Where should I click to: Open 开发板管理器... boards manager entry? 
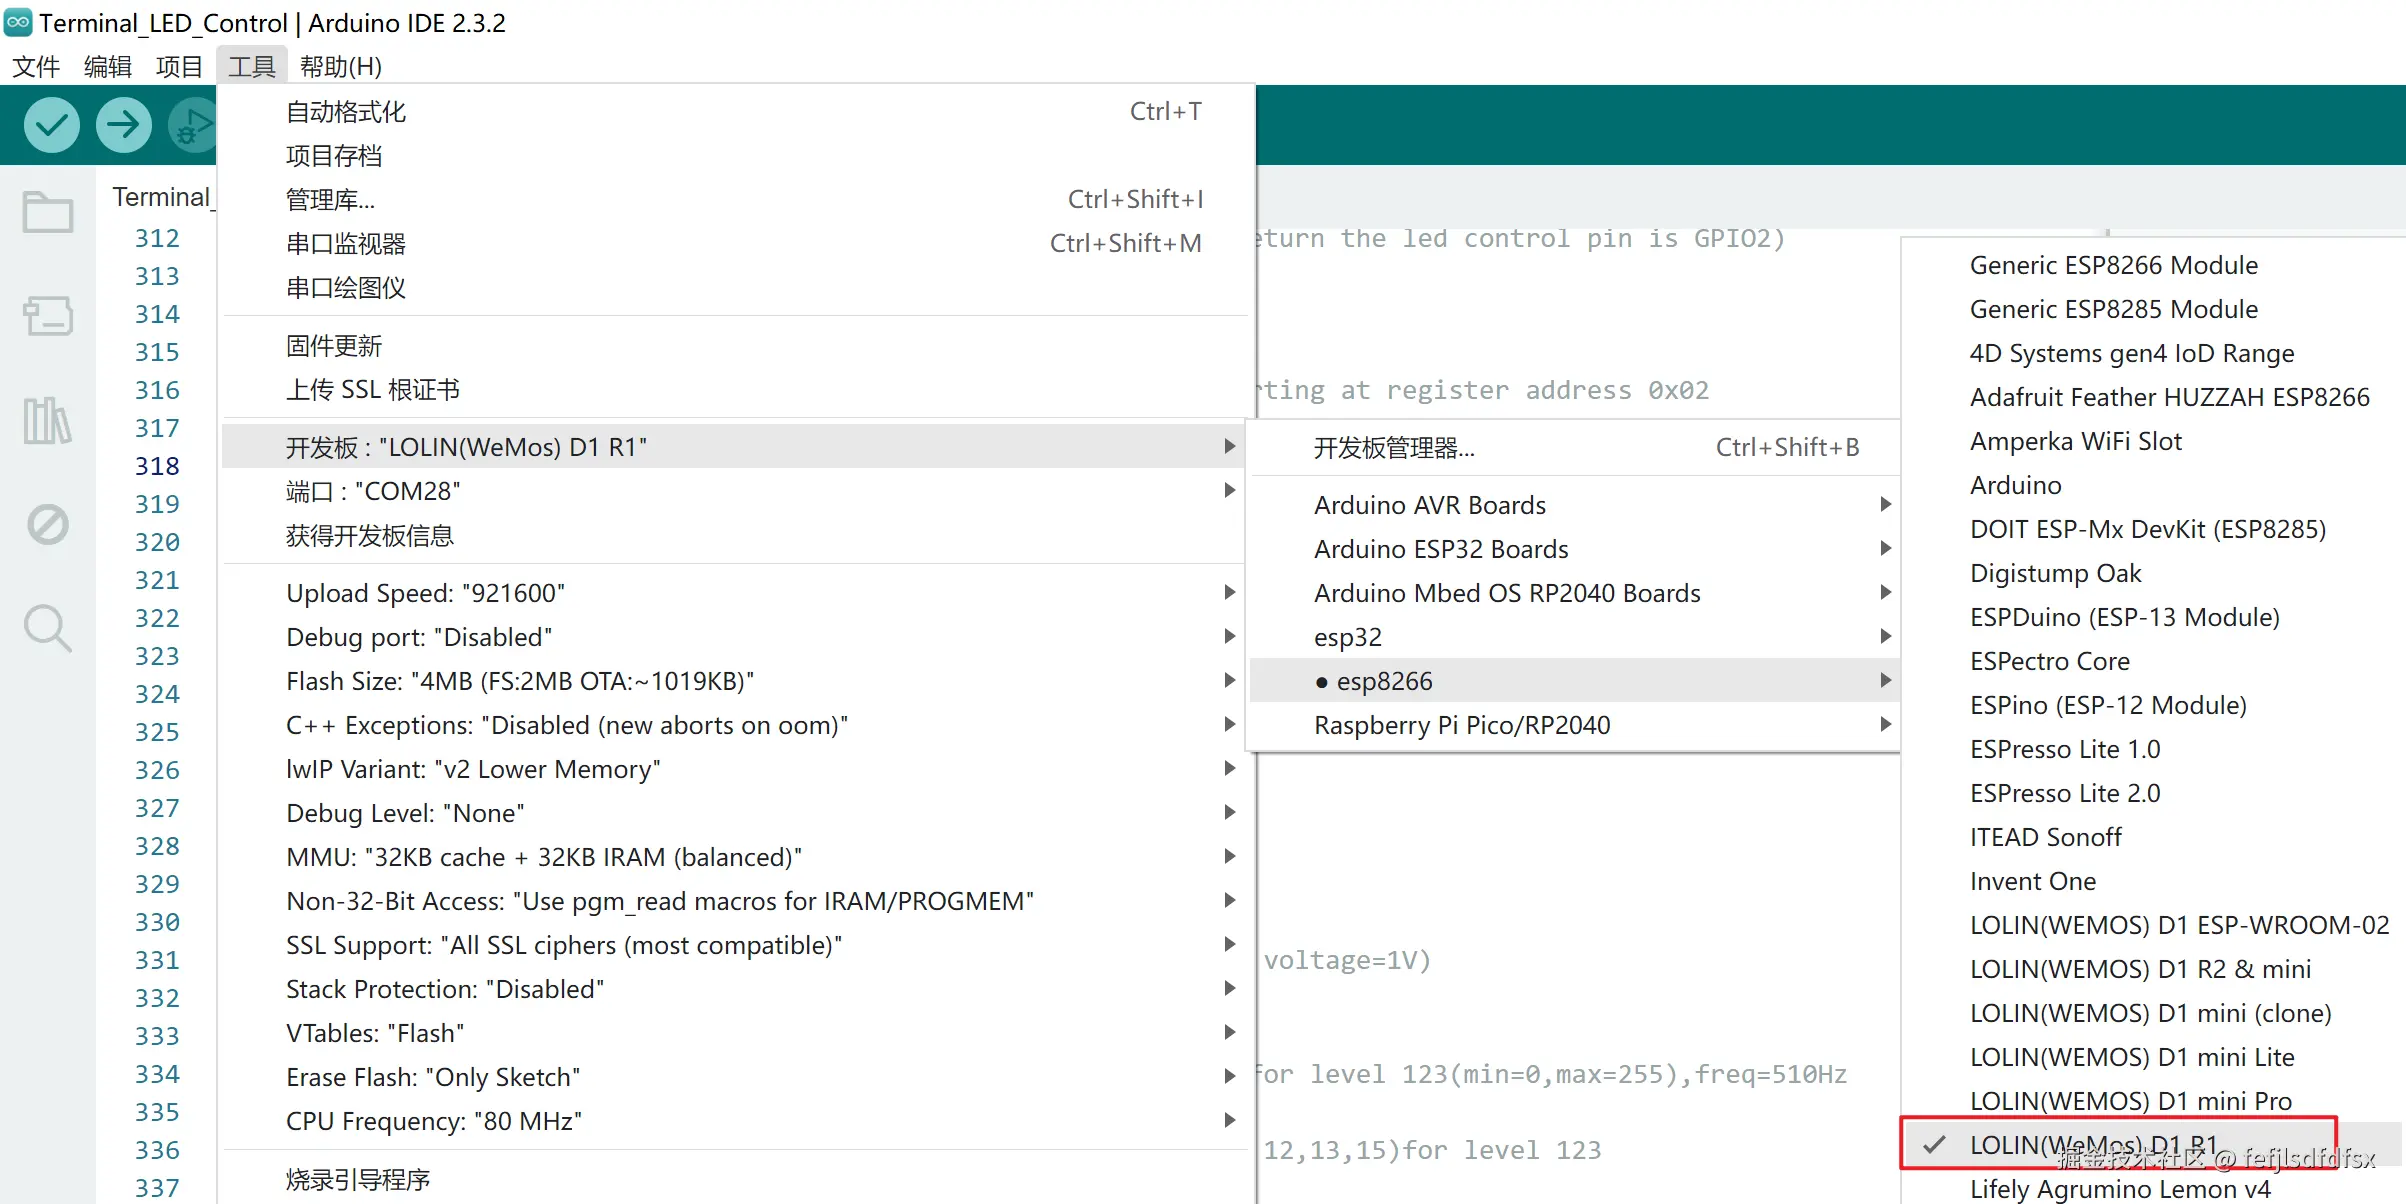coord(1393,447)
